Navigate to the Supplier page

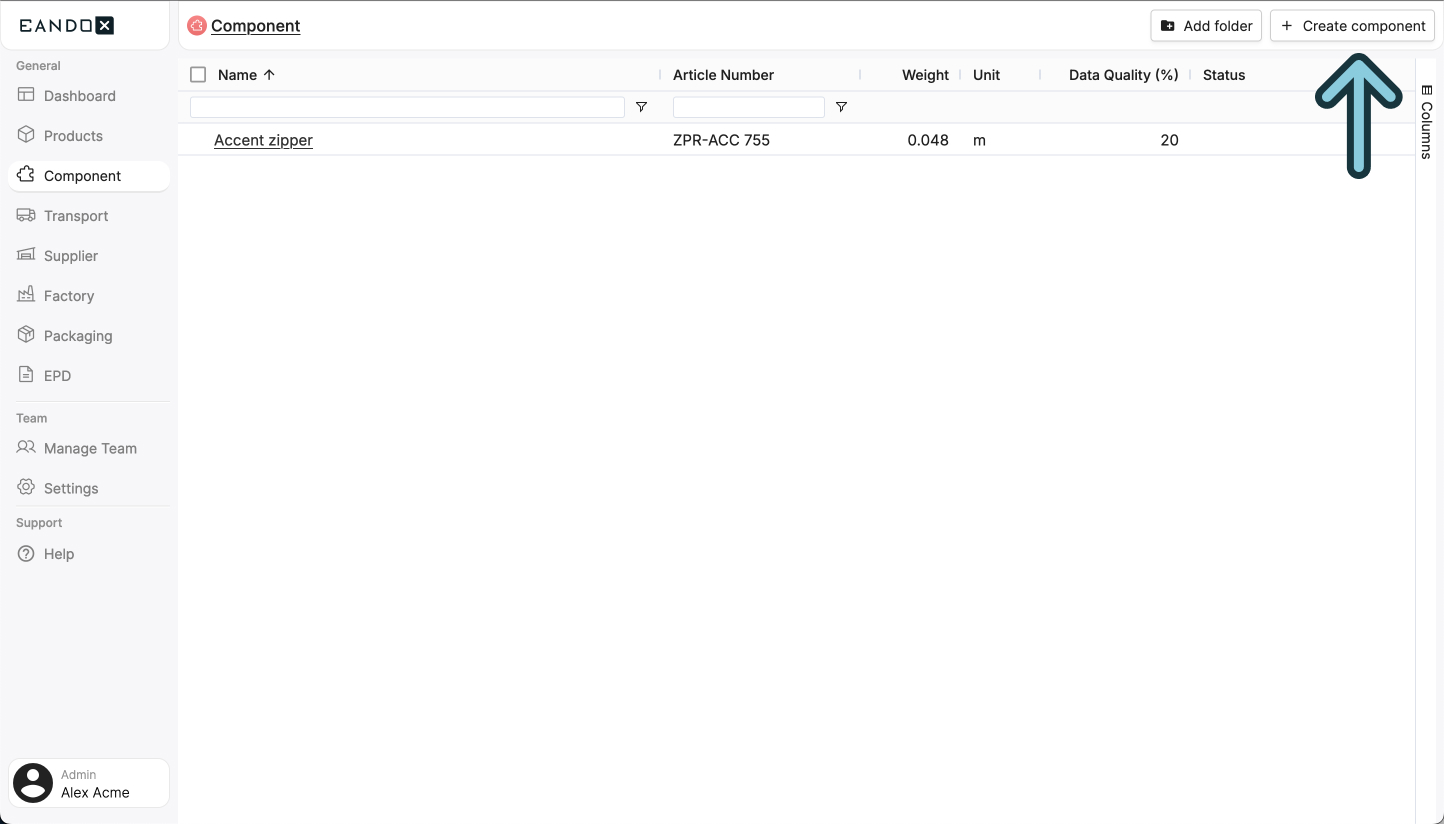(69, 255)
